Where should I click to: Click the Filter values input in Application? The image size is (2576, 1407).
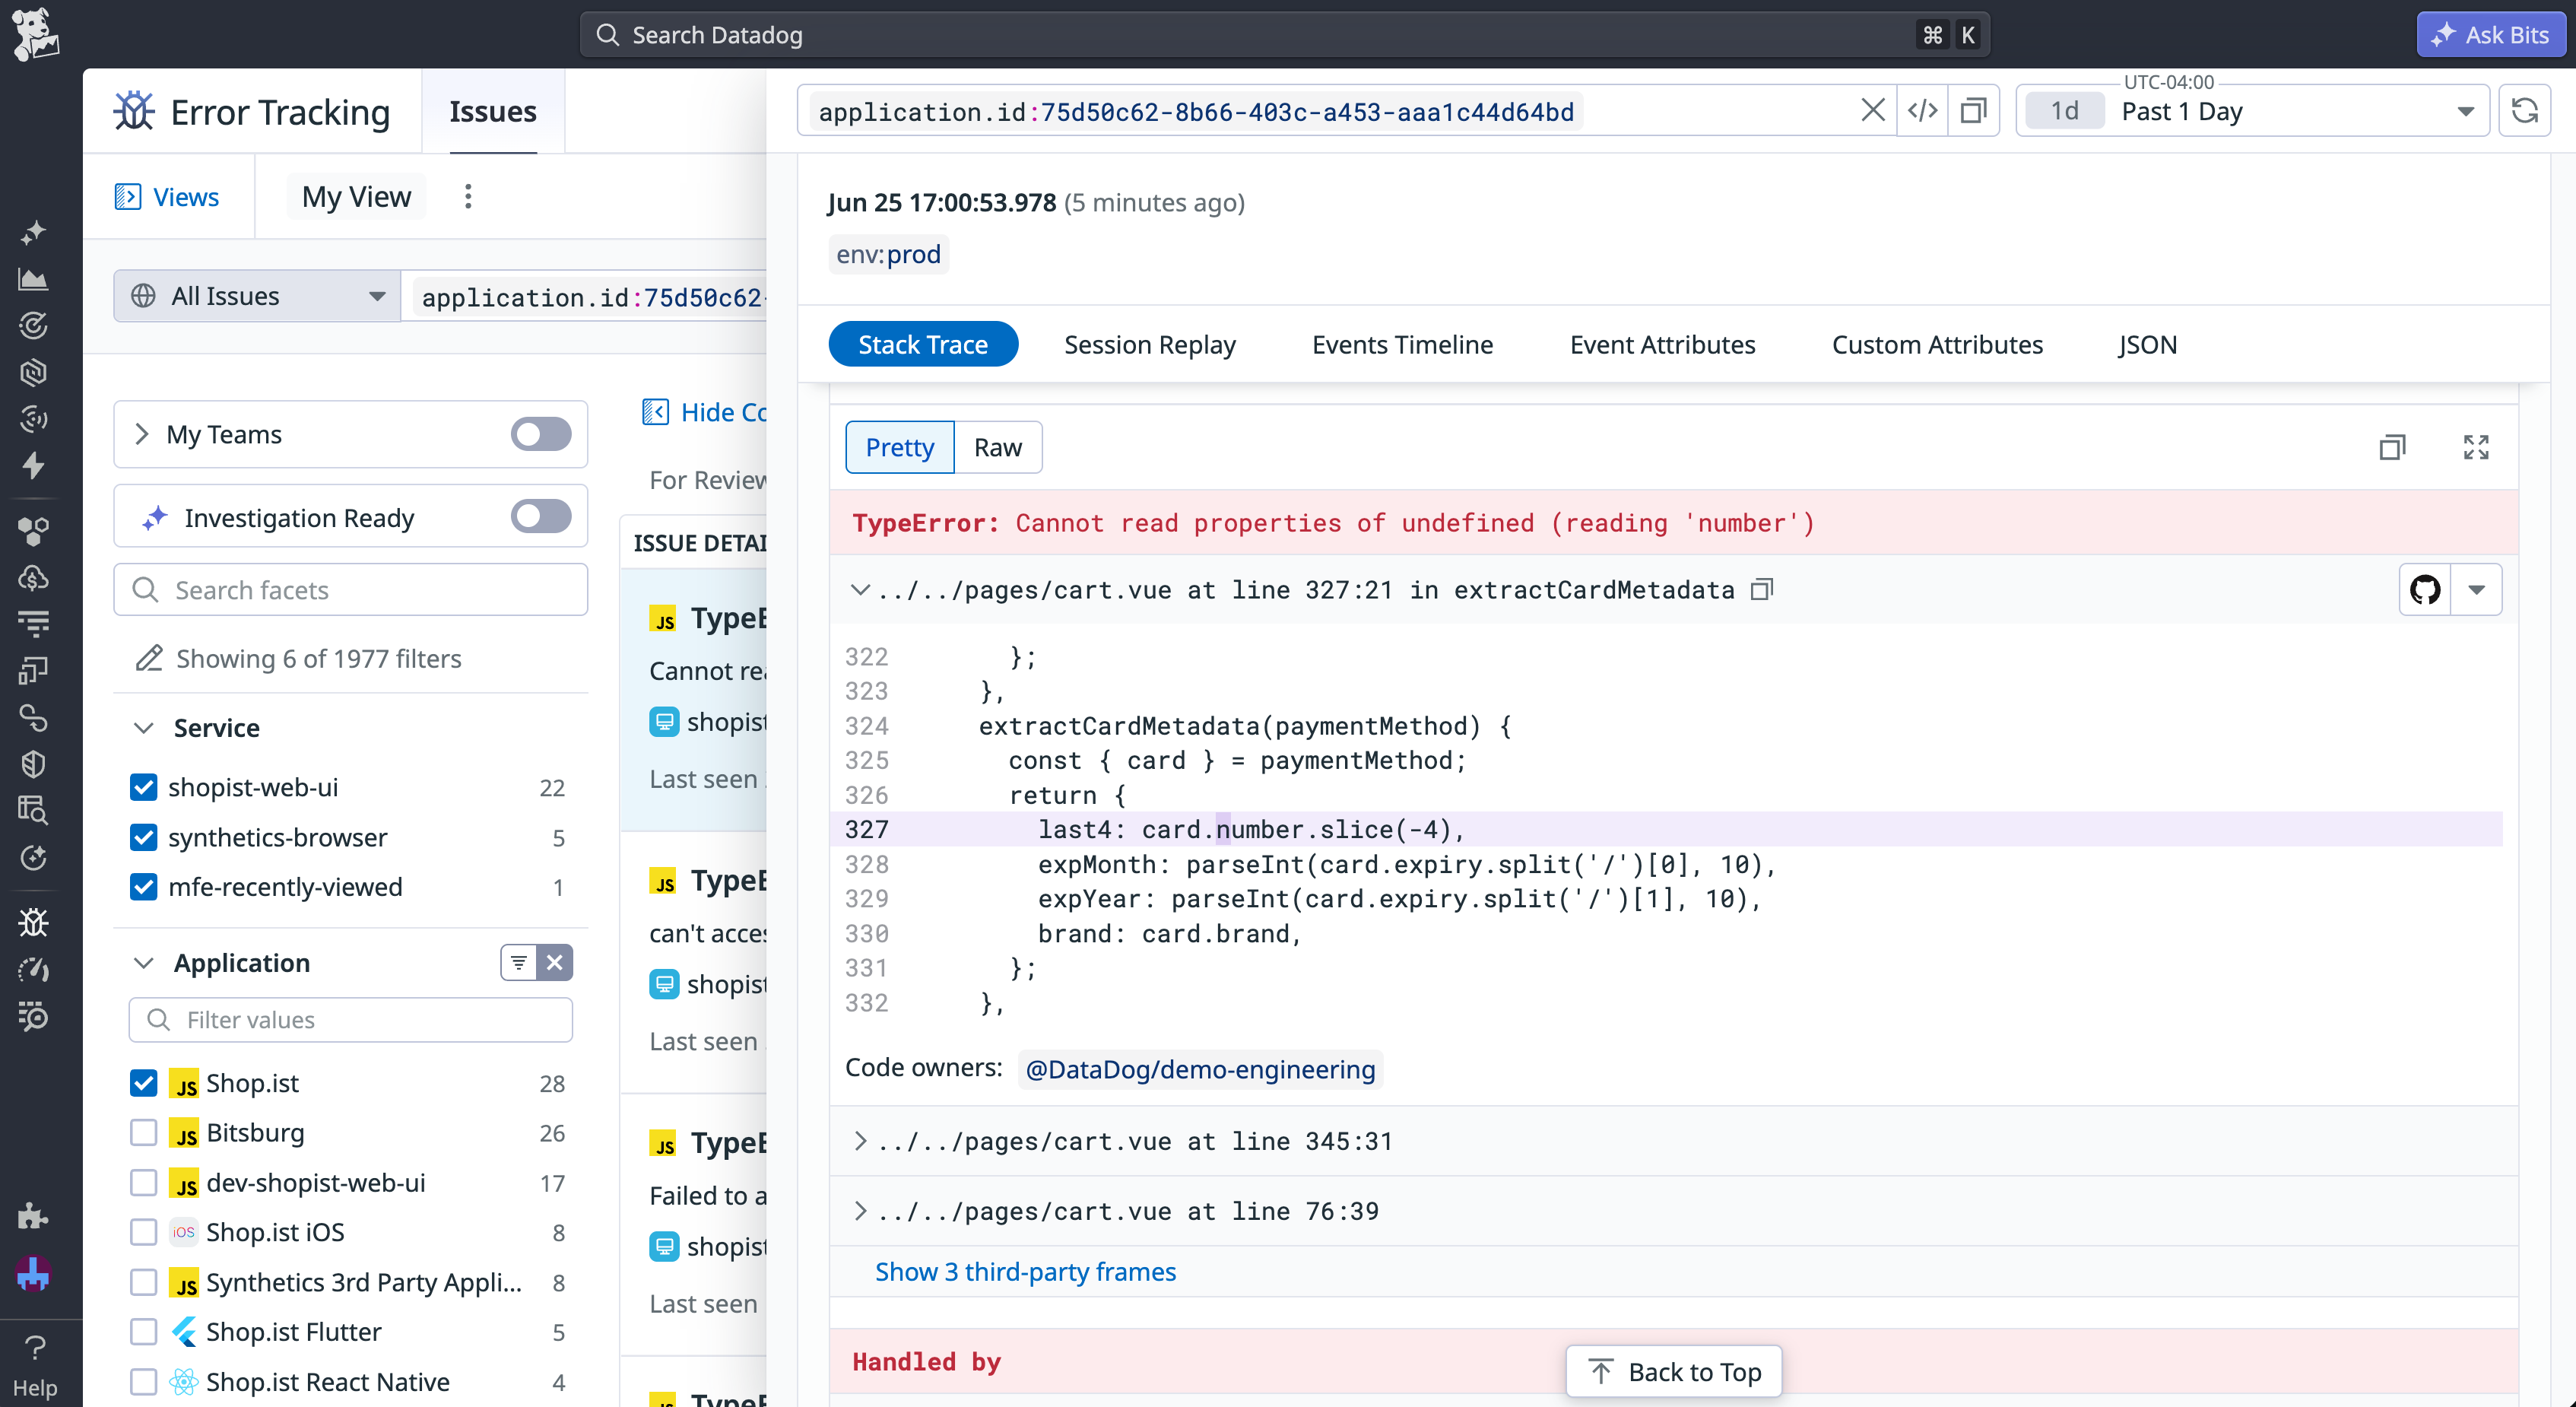[351, 1020]
